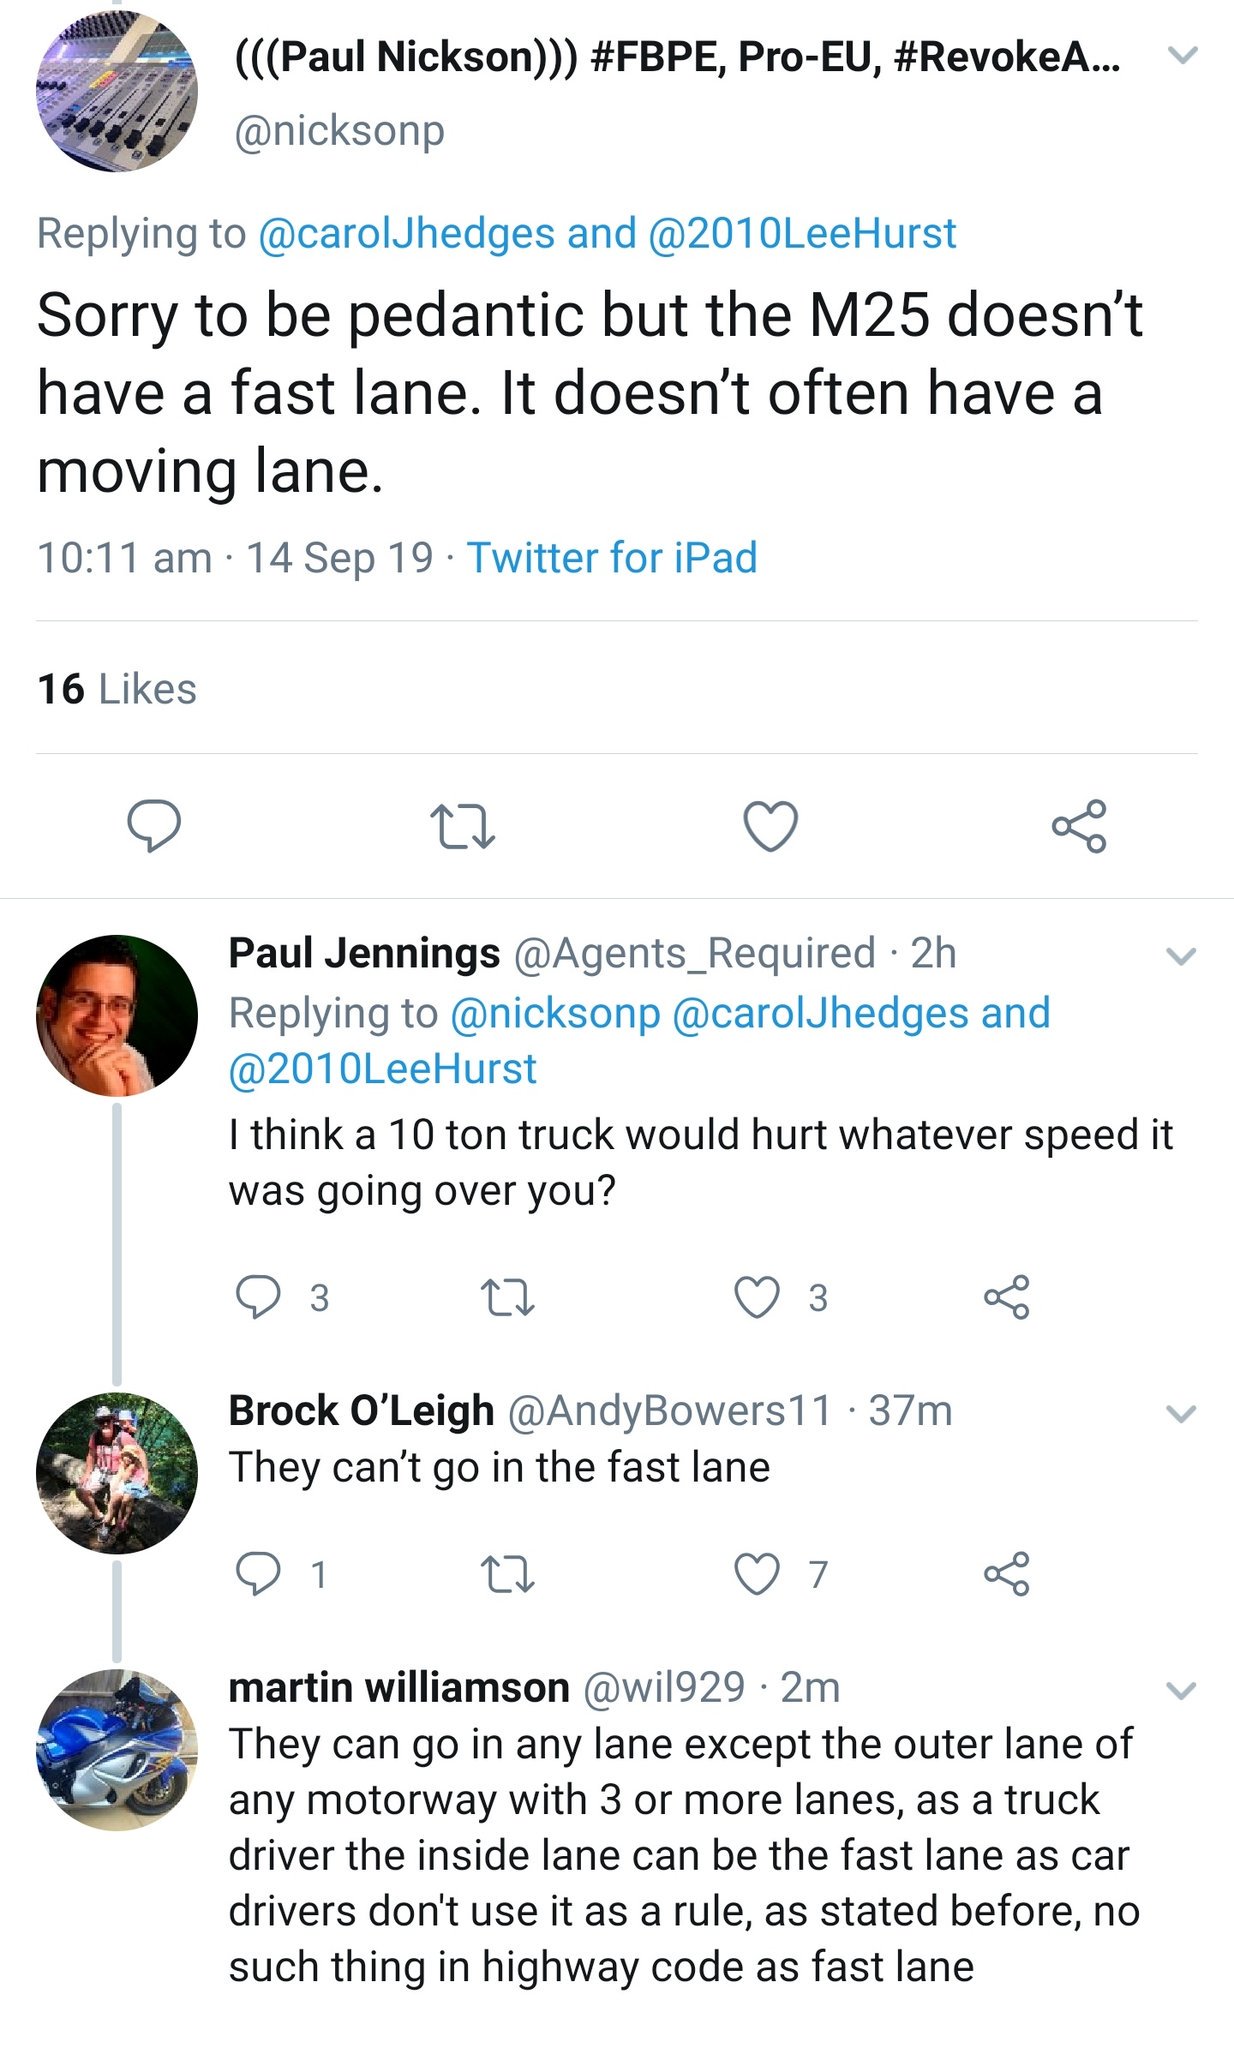Like Paul Jennings' 10 ton truck reply
Viewport: 1234px width, 2048px height.
point(757,1297)
